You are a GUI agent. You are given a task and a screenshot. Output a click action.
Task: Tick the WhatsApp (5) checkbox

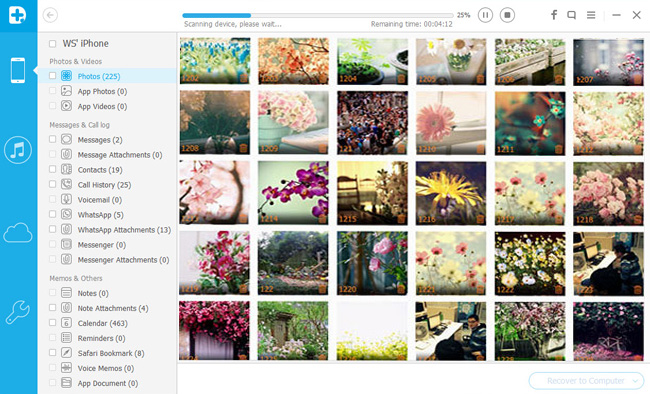(x=52, y=214)
